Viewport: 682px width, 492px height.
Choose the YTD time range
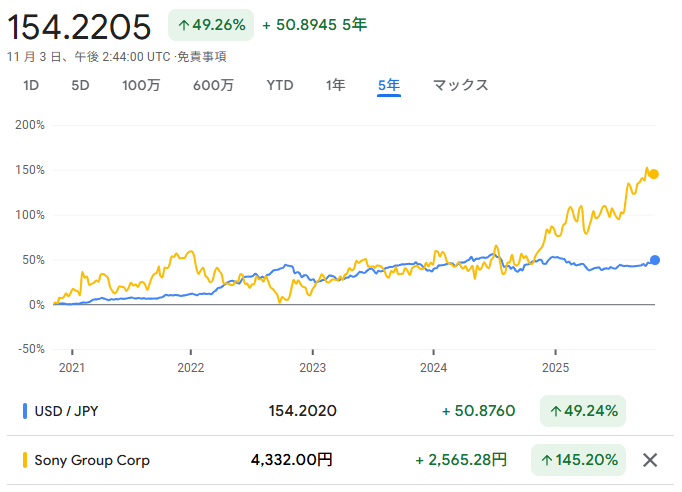click(280, 85)
